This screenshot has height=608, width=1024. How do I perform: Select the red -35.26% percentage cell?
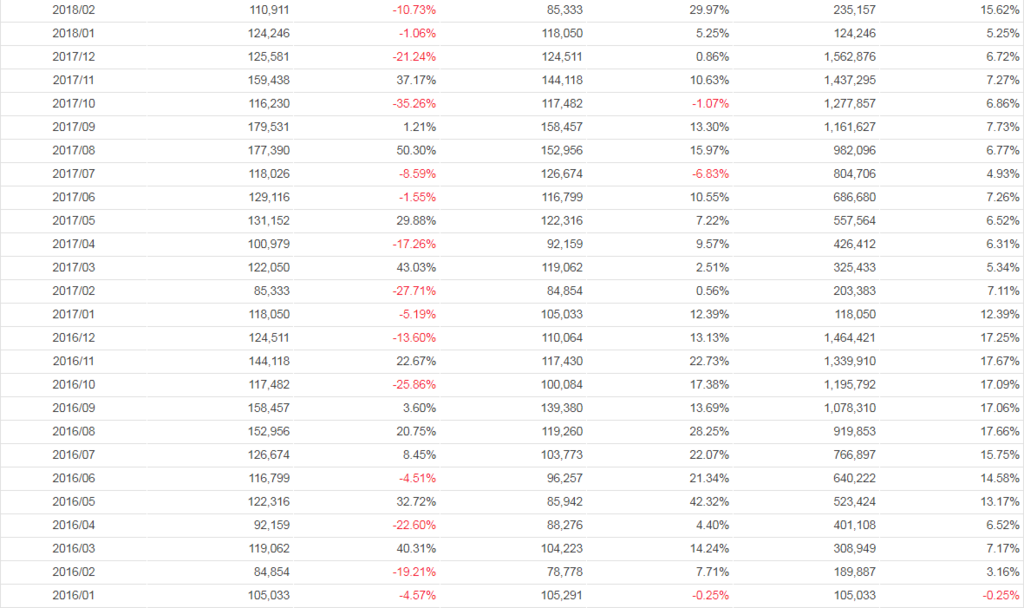(413, 103)
